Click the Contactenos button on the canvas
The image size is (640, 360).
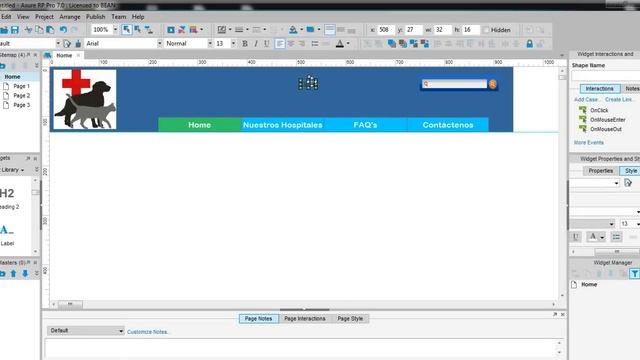[448, 125]
